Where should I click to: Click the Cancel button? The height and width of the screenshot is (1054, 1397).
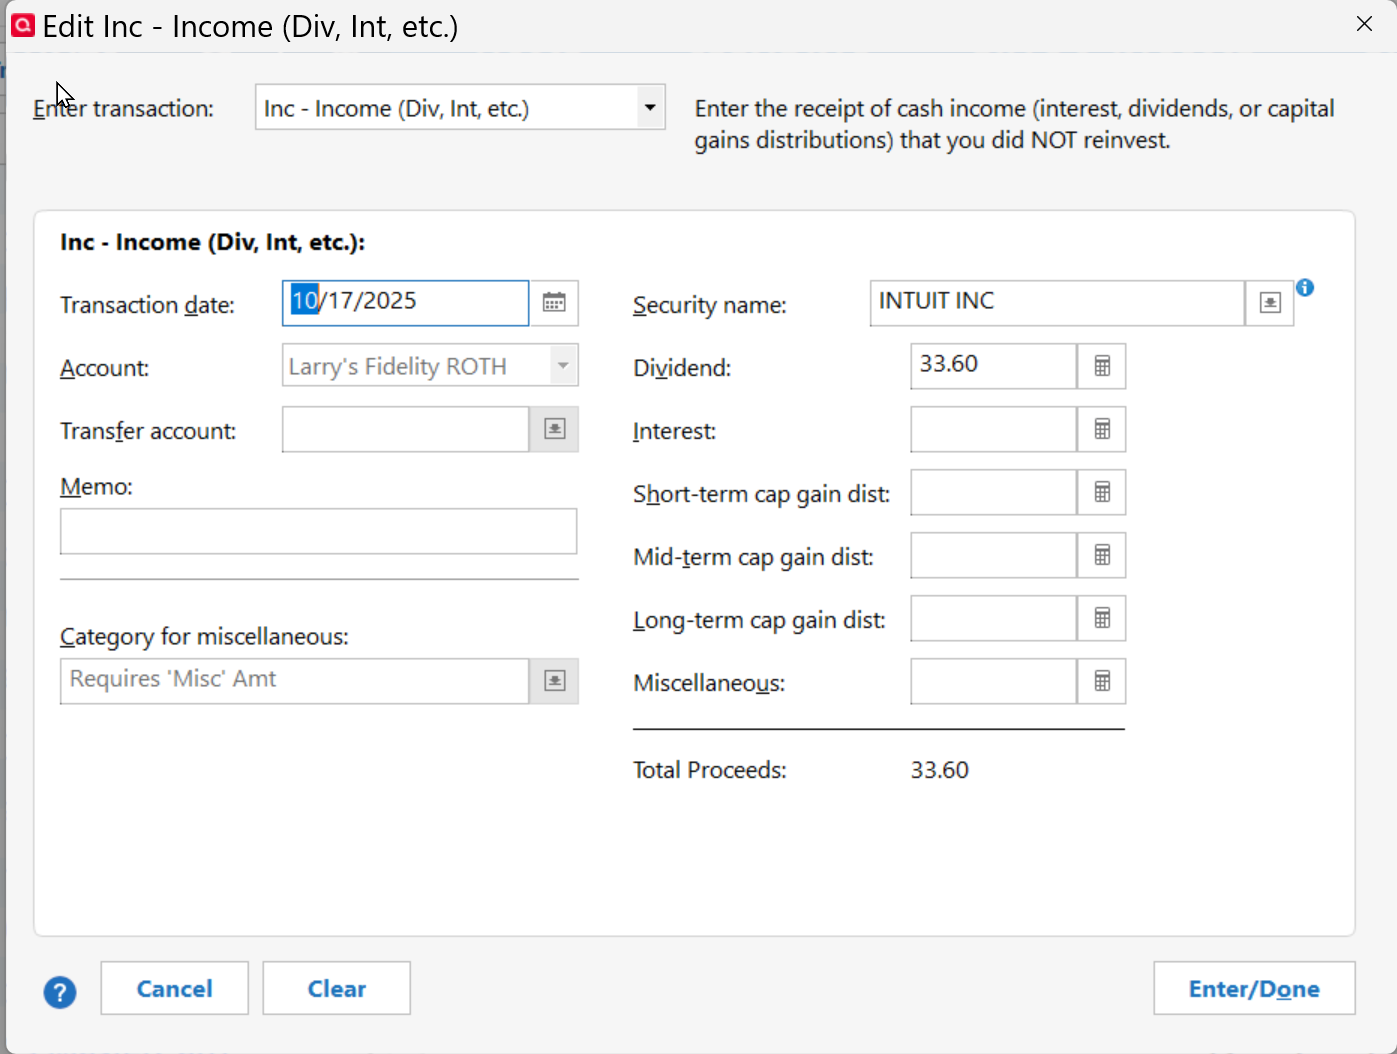coord(174,988)
